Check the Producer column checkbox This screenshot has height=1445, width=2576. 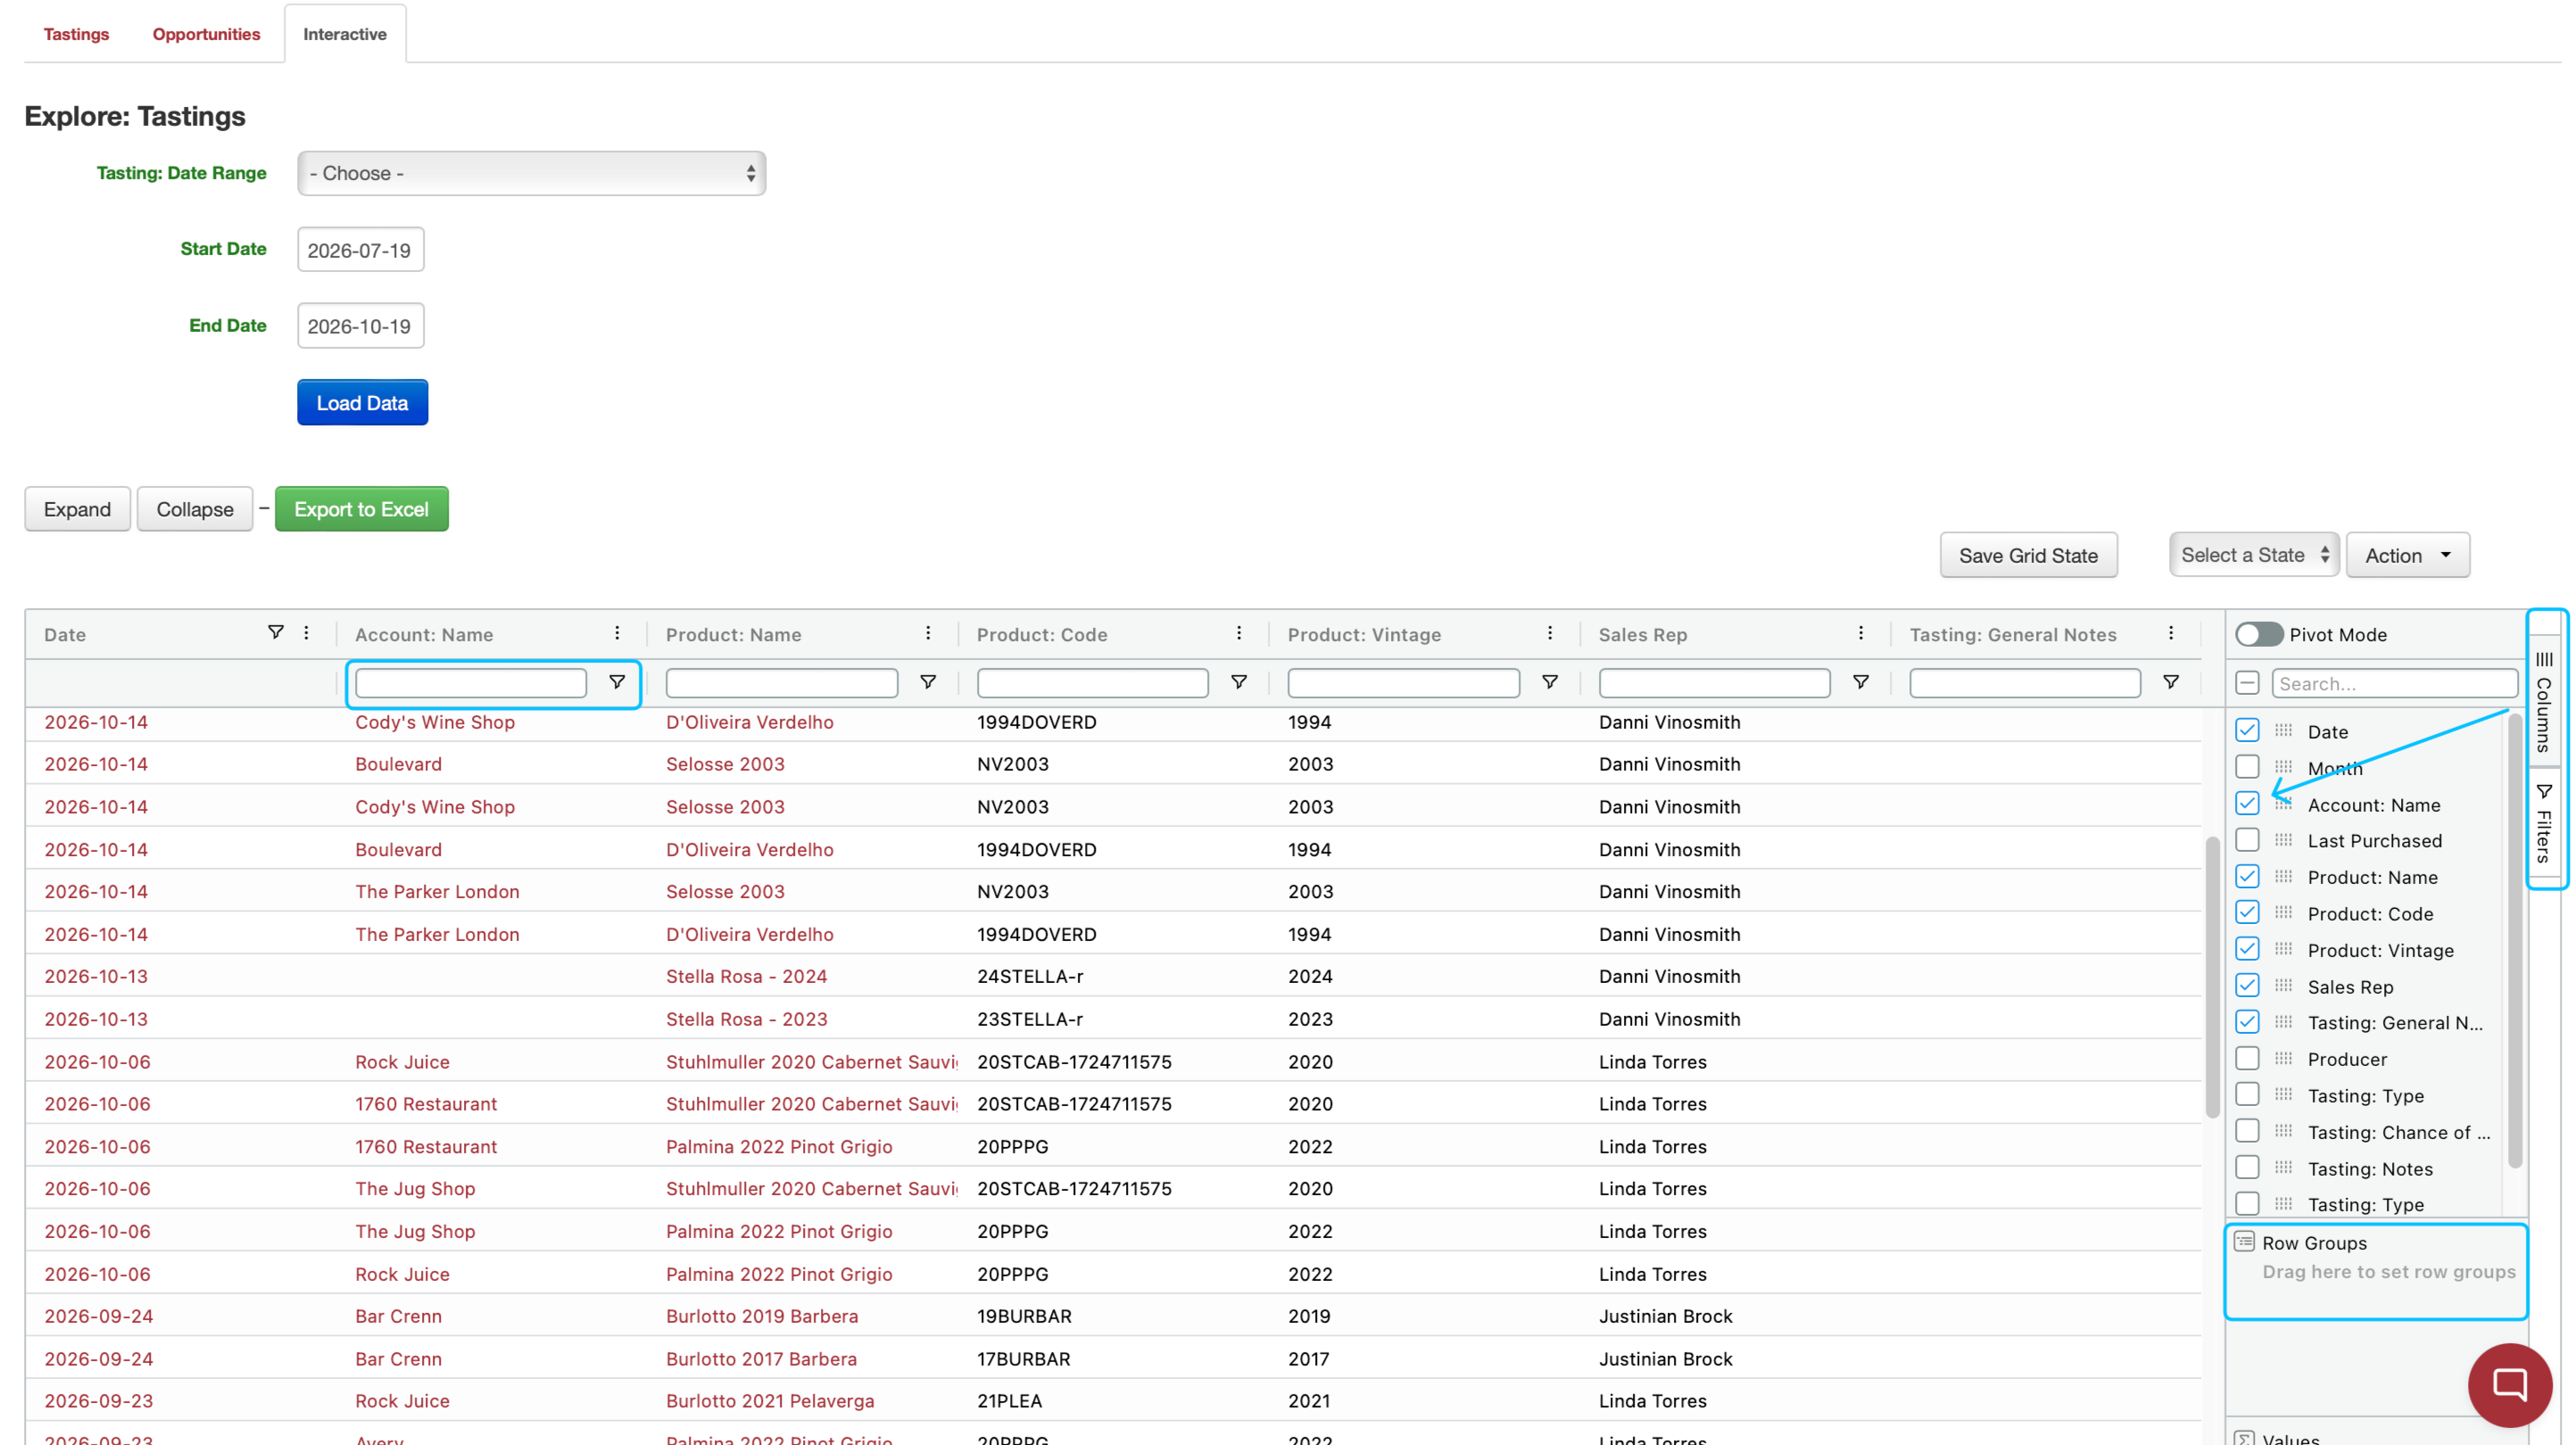point(2247,1058)
